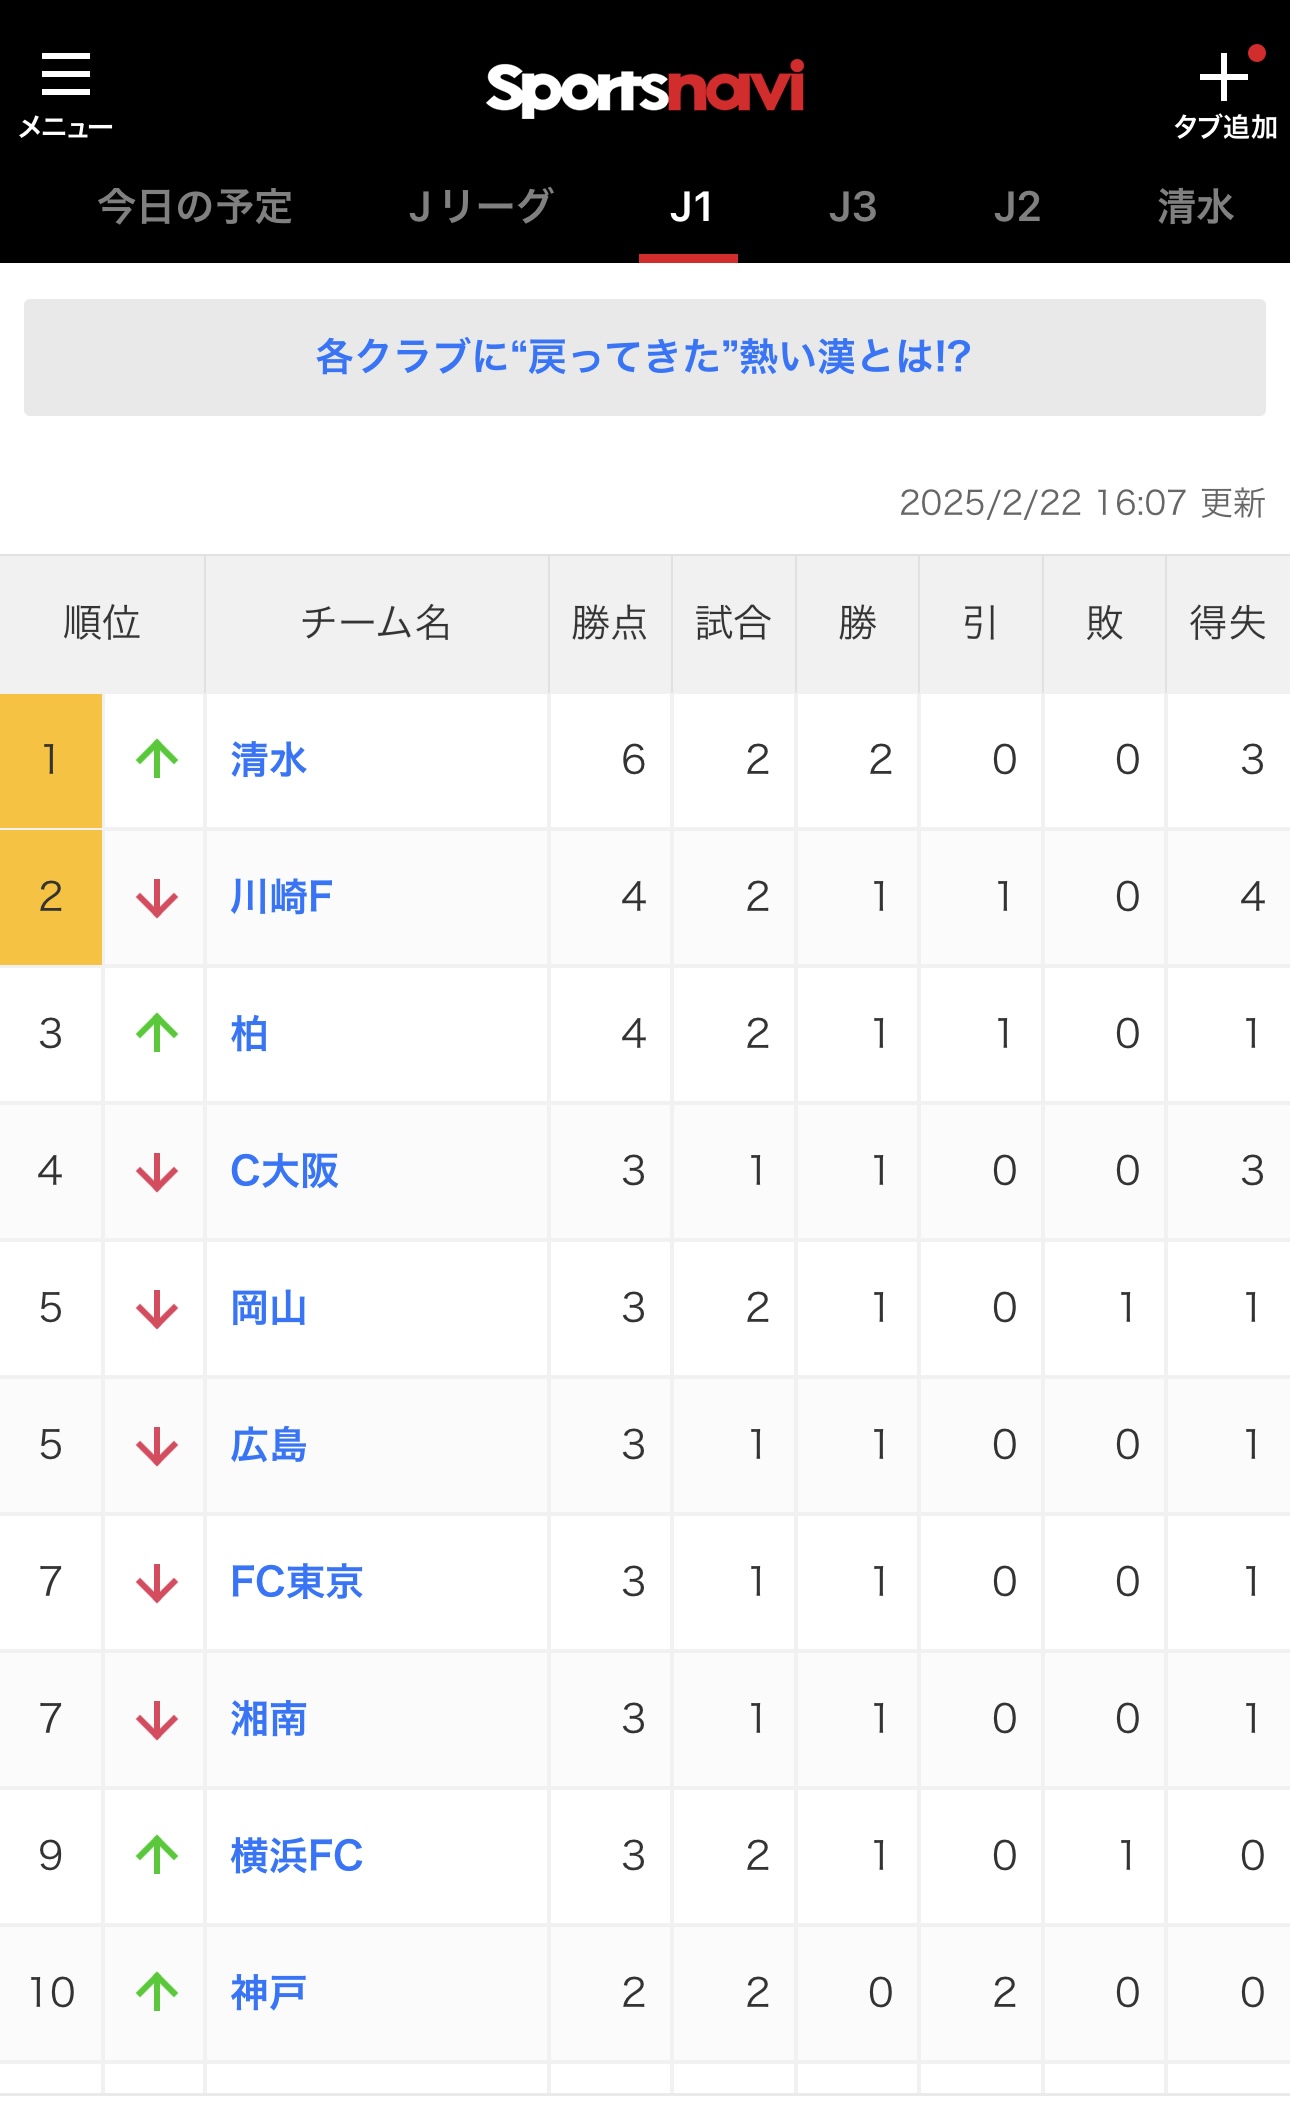Click red down arrow beside C大阪

pos(157,1171)
